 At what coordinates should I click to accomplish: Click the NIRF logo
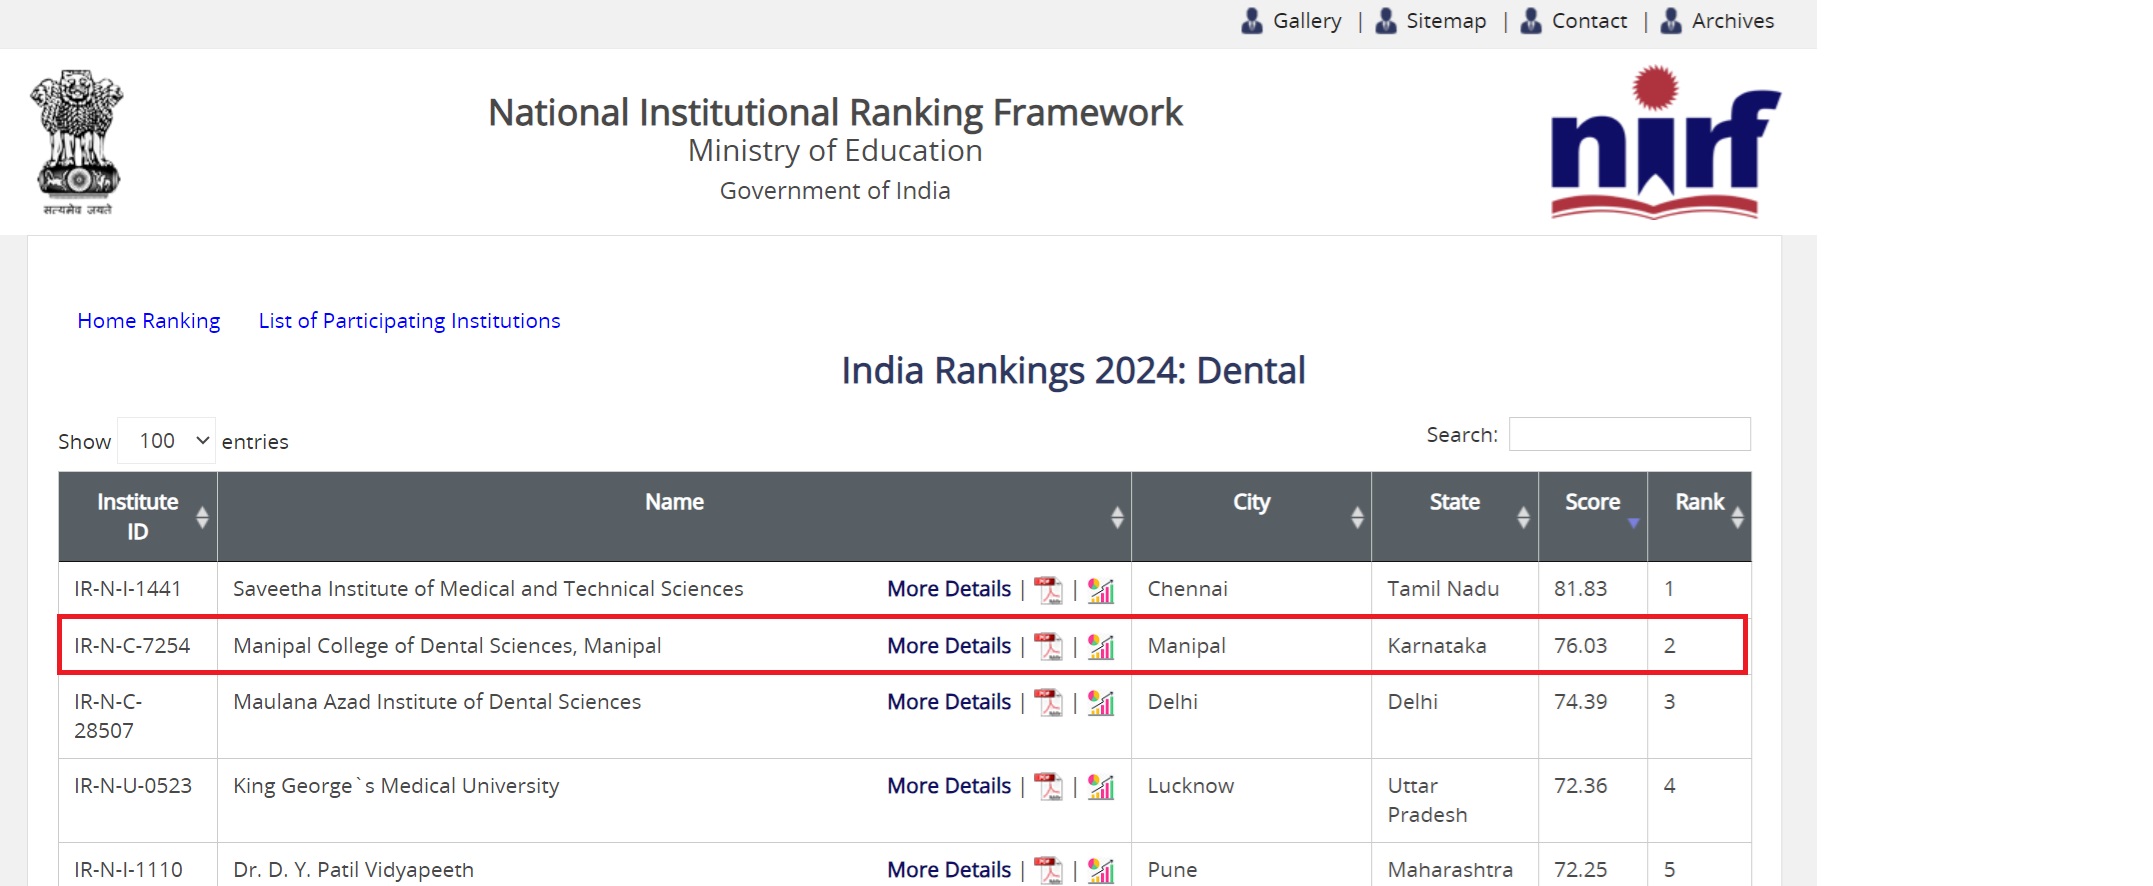tap(1664, 142)
